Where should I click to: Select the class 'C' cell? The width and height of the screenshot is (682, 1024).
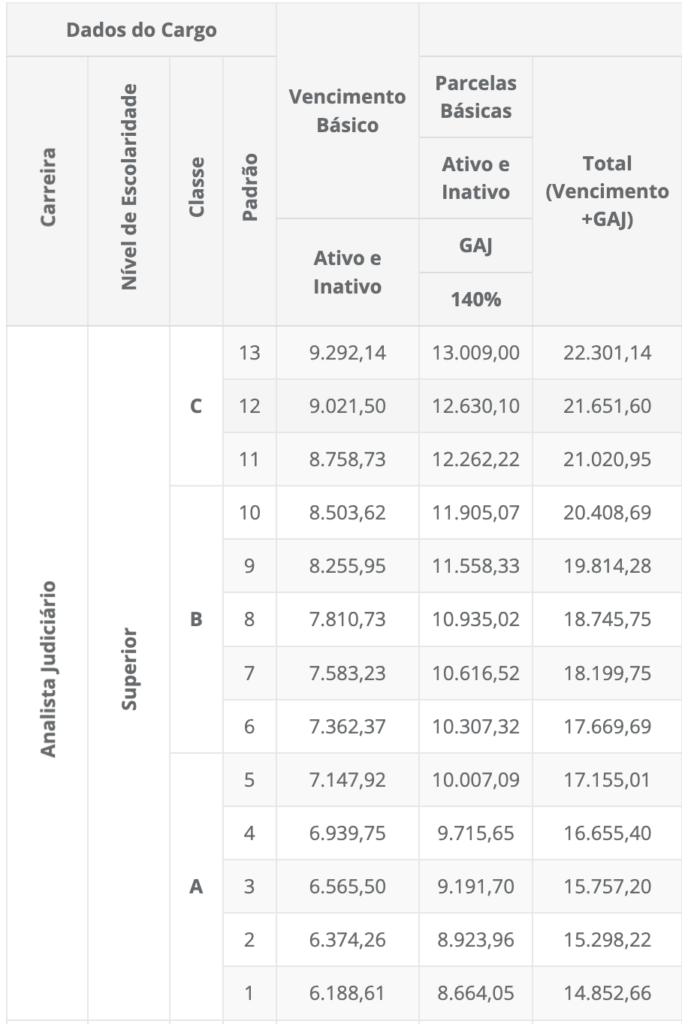tap(196, 406)
